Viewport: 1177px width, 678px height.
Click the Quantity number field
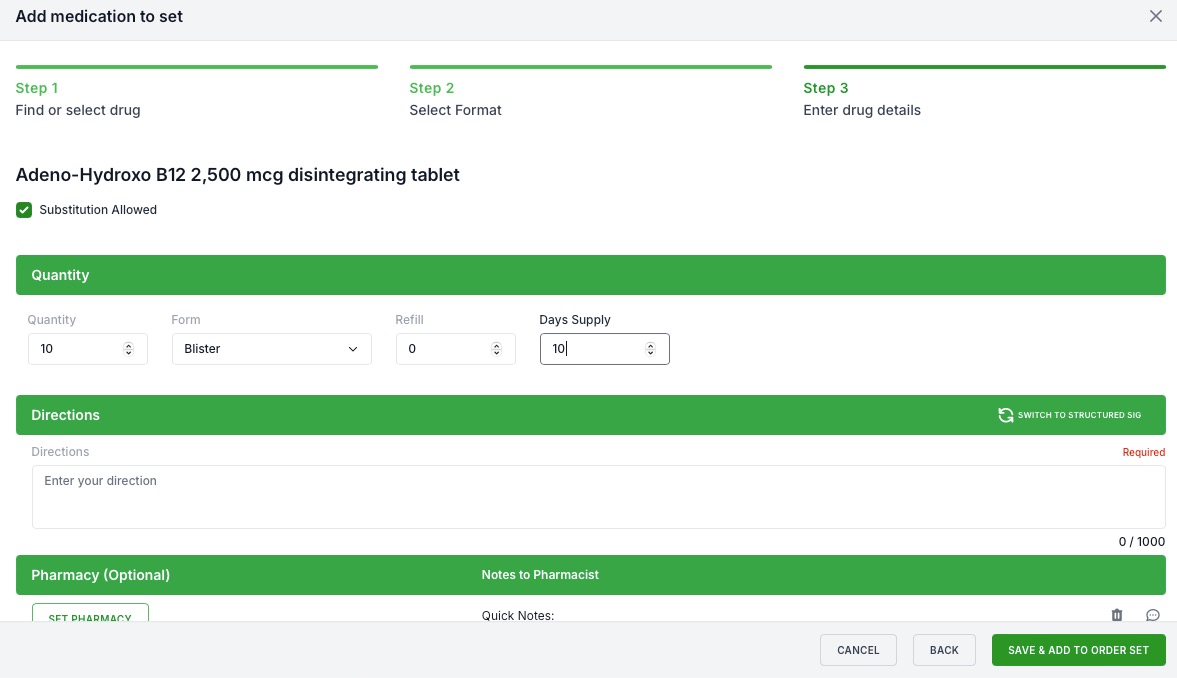click(x=88, y=349)
